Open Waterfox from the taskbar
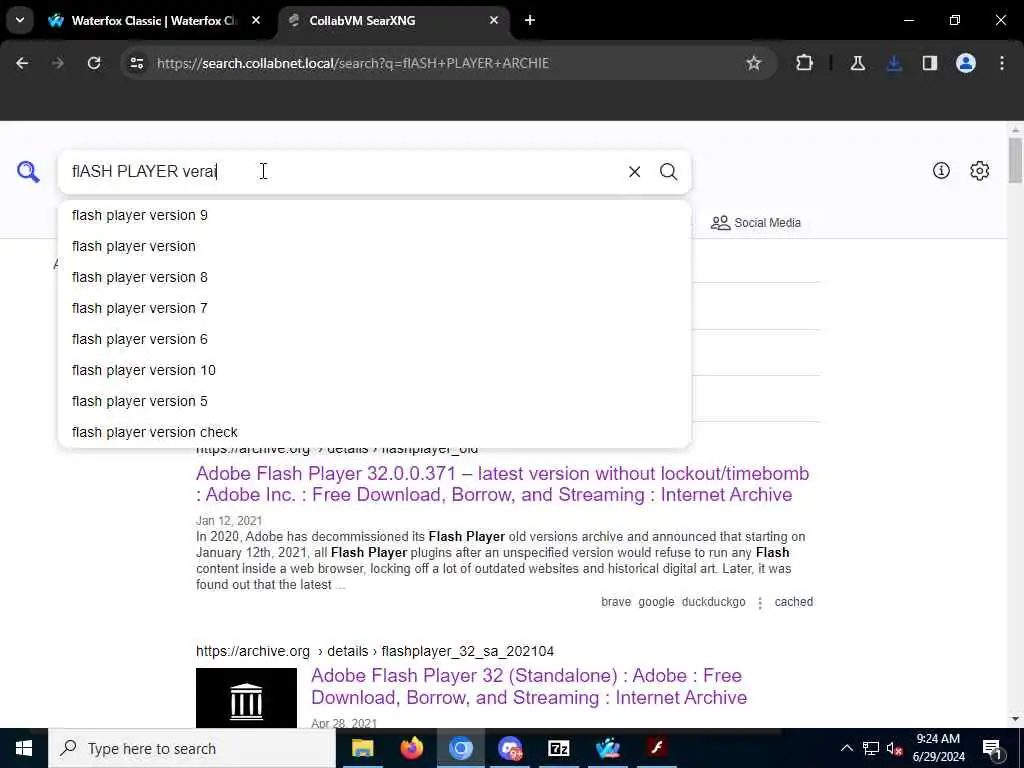This screenshot has height=768, width=1024. point(607,748)
